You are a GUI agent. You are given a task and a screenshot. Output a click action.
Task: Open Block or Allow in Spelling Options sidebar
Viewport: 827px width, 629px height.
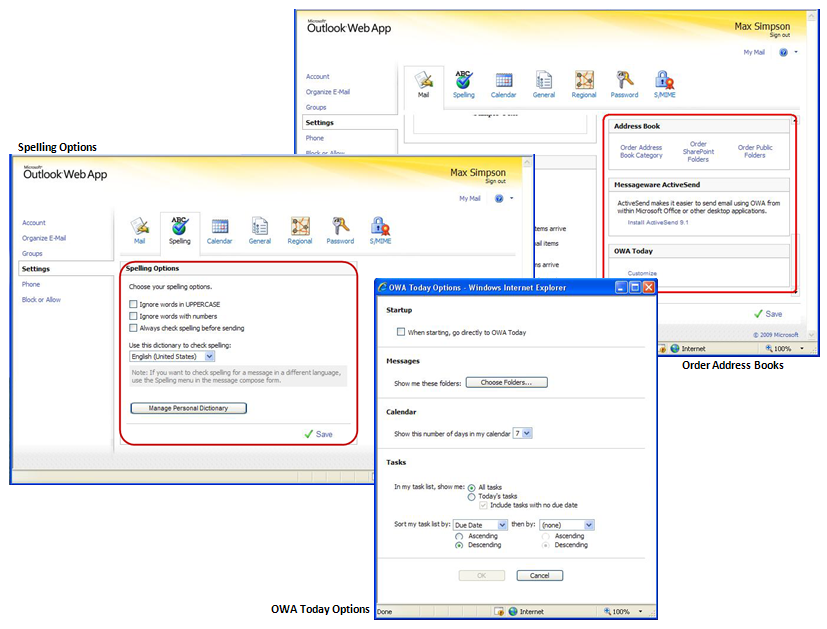point(41,299)
